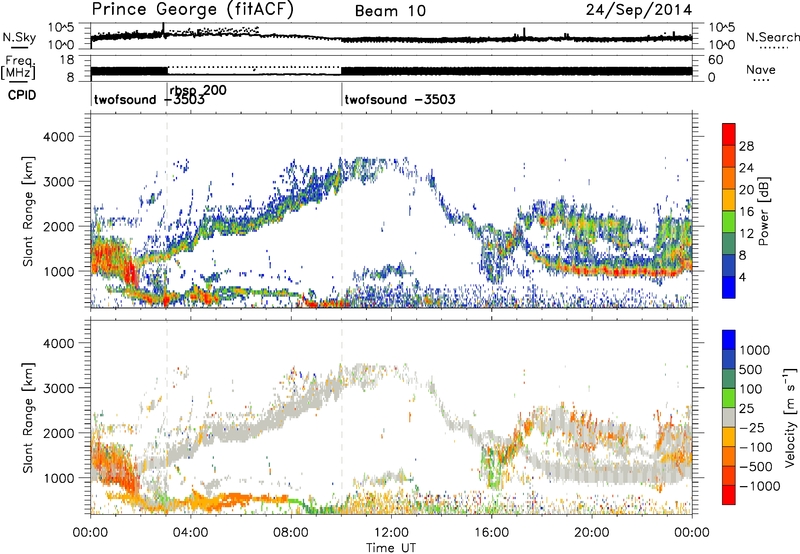Image resolution: width=800 pixels, height=554 pixels.
Task: Select the "Freq. [MHz]" axis label
Action: 19,67
